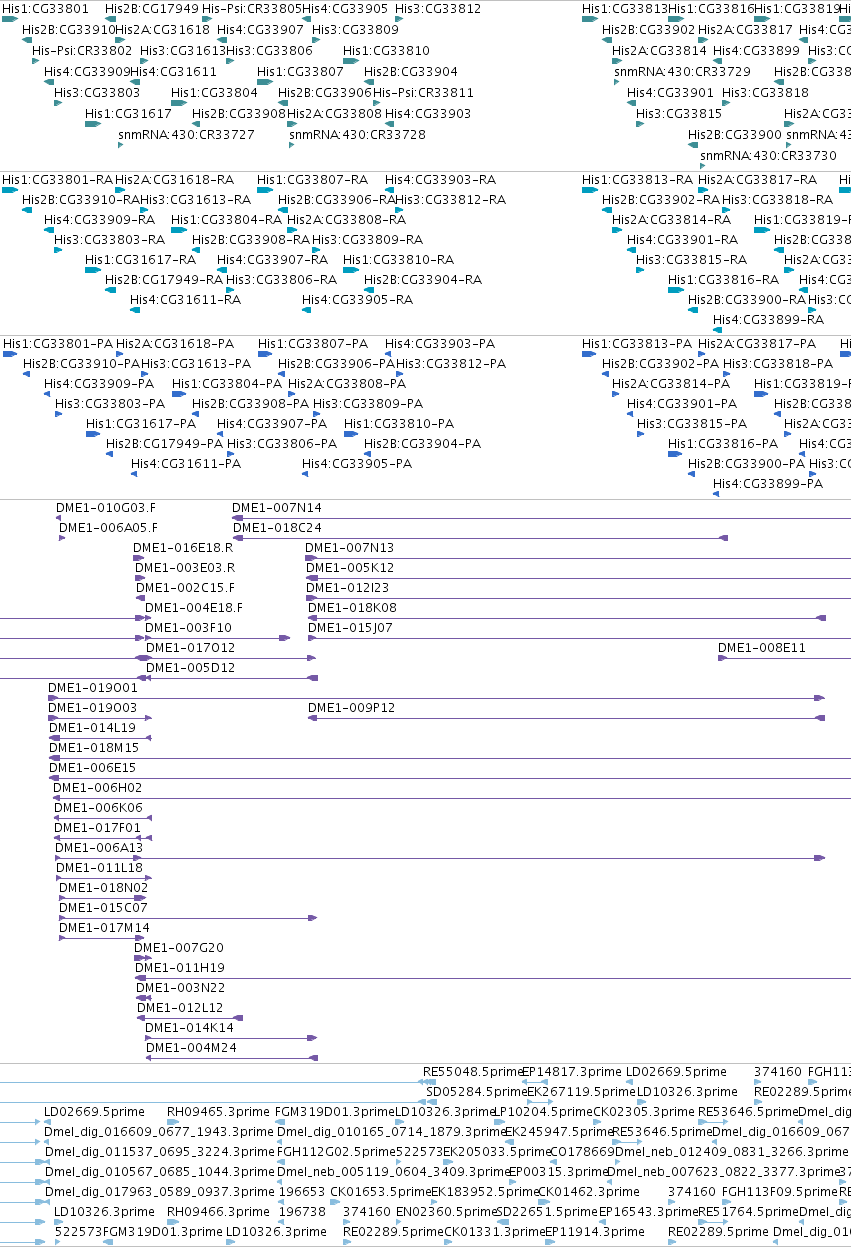The image size is (851, 1247).
Task: Click transcript His4:CG33899-RA
Action: (768, 320)
